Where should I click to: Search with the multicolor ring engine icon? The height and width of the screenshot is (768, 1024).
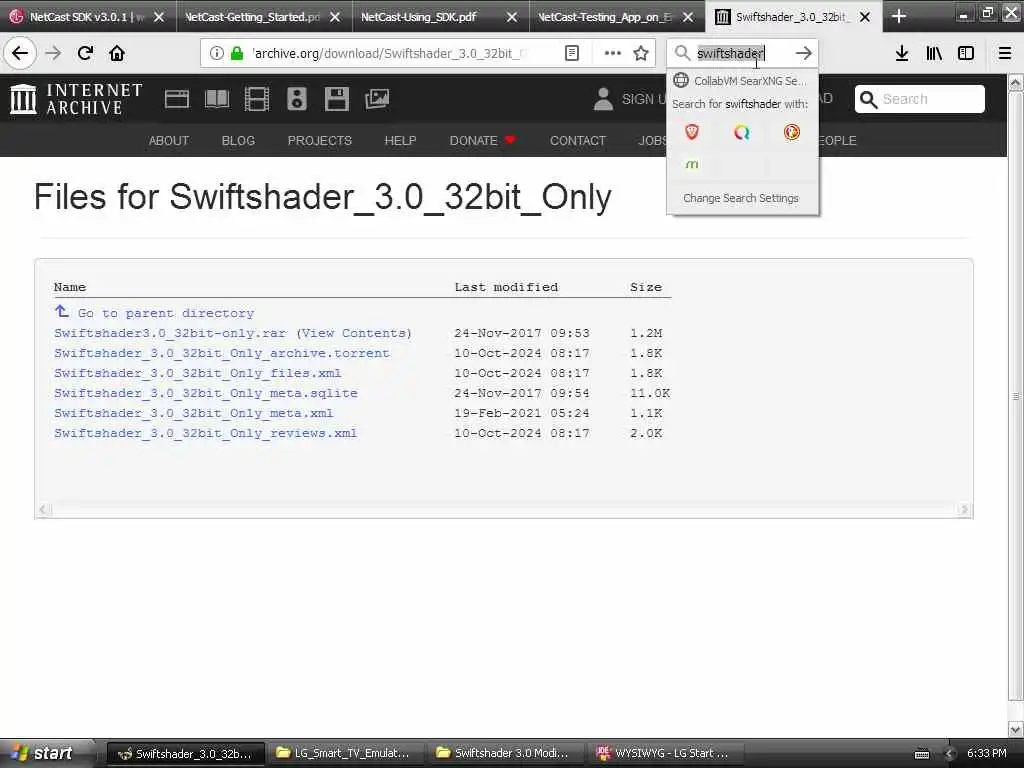pos(741,133)
